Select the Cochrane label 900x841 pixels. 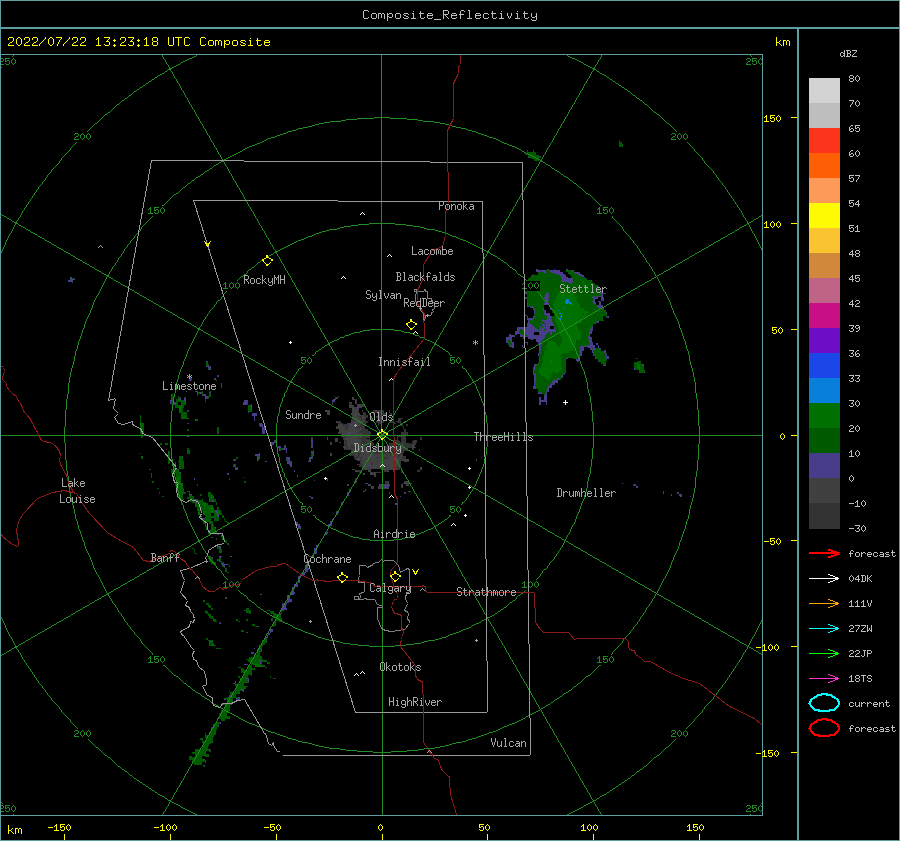(327, 559)
